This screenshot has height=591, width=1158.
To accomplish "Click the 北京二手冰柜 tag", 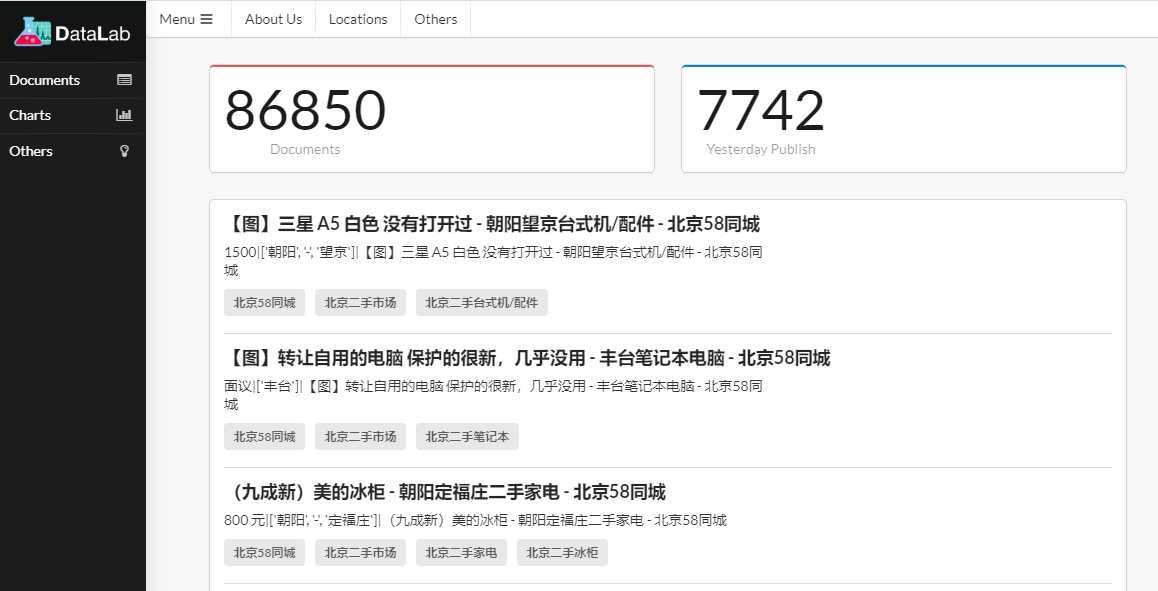I will point(562,553).
